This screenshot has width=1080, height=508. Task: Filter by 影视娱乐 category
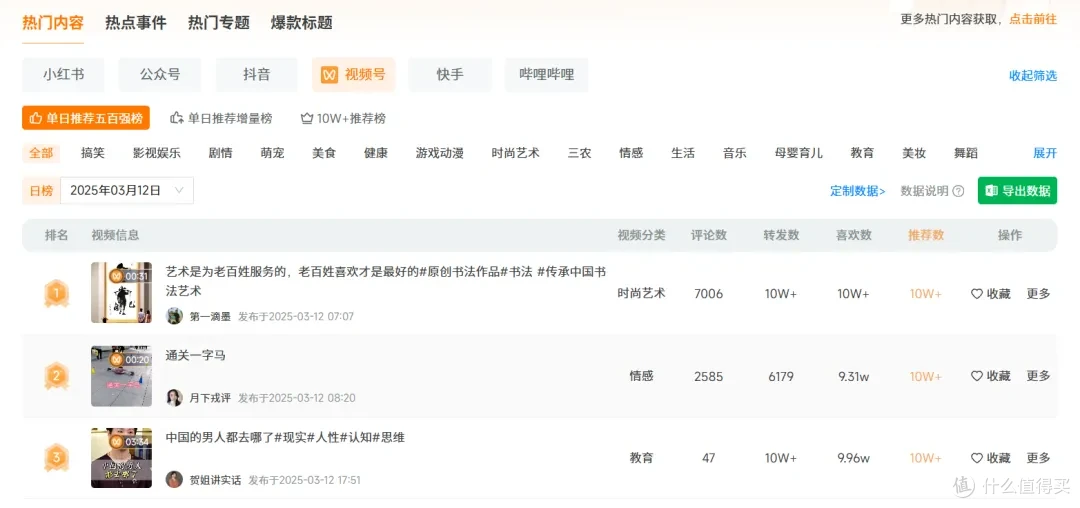[x=157, y=153]
